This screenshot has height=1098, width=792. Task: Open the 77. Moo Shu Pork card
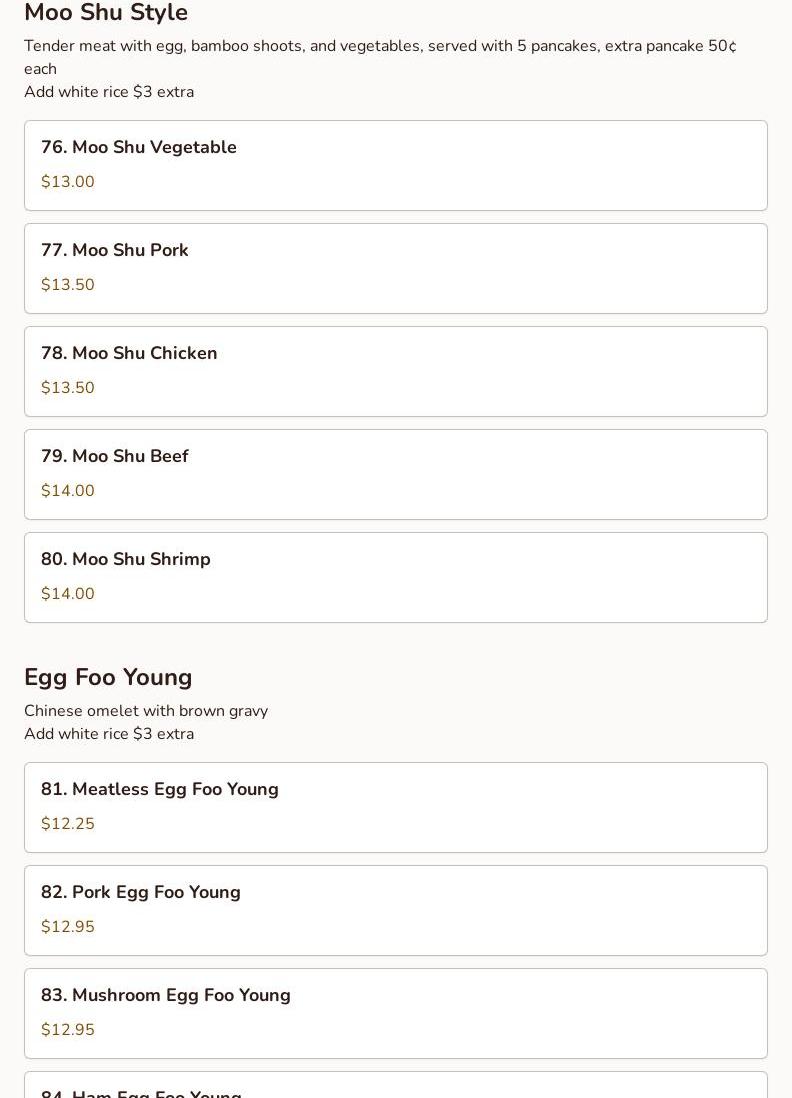coord(396,268)
